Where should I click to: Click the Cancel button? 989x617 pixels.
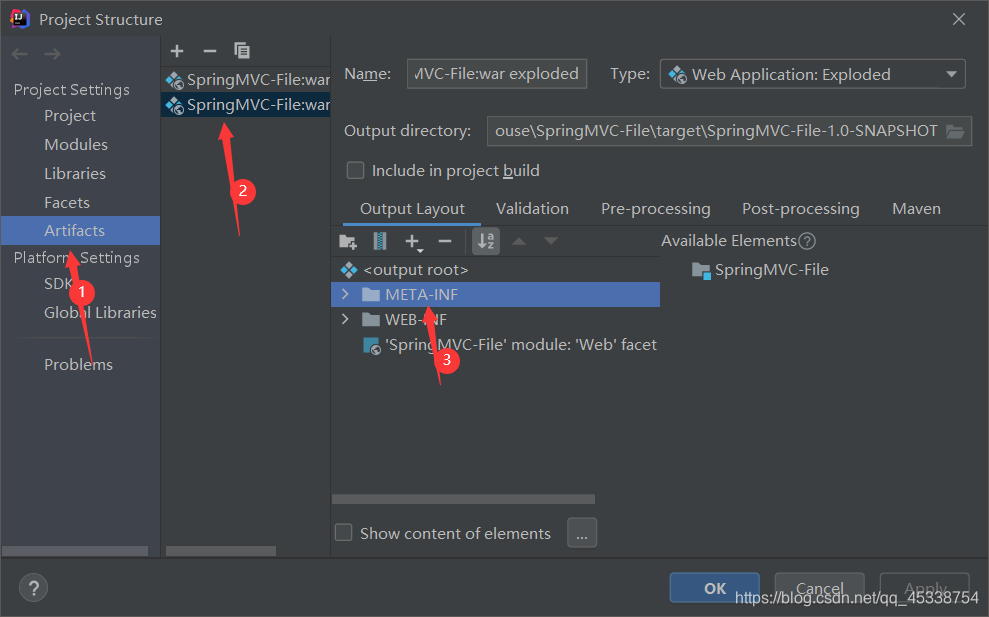coord(819,588)
